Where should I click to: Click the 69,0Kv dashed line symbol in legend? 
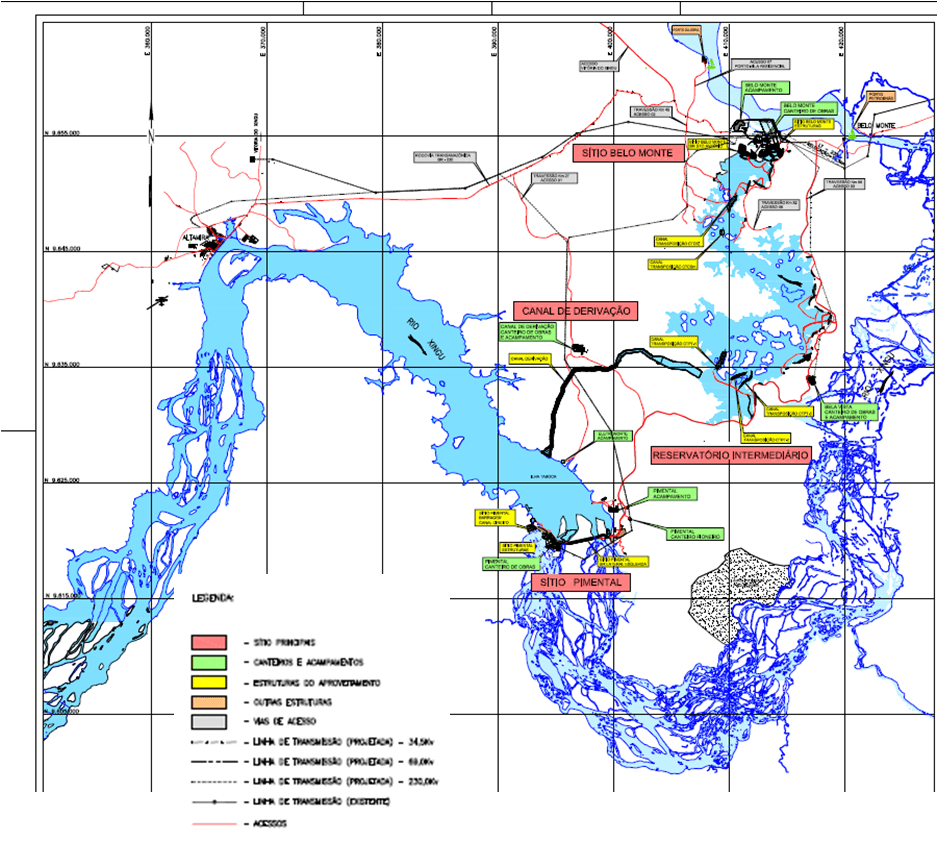(214, 762)
